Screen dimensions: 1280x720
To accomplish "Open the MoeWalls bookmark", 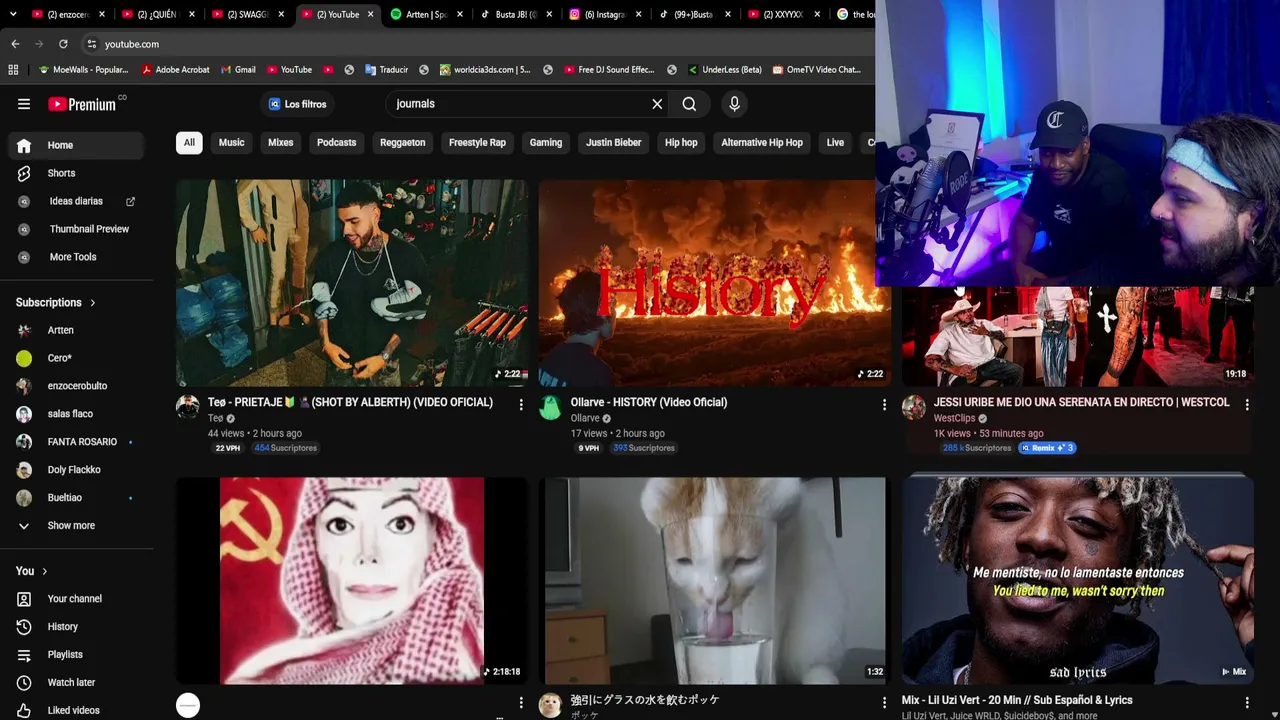I will [83, 70].
